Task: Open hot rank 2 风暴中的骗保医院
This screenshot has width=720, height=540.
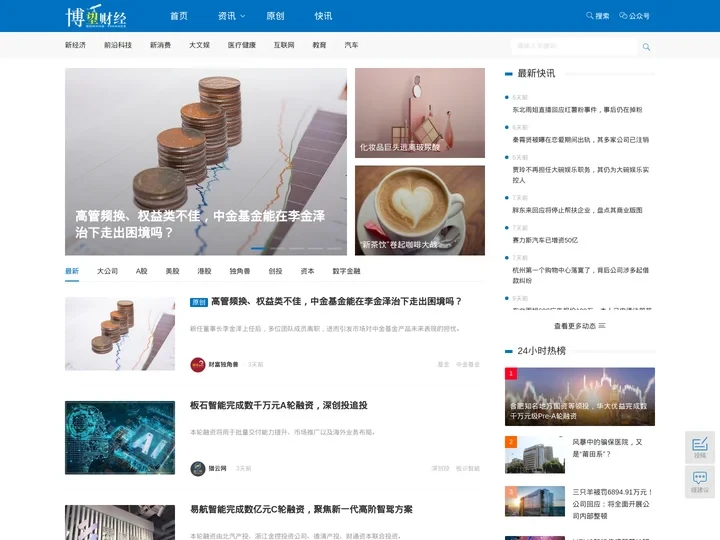Action: (x=607, y=448)
